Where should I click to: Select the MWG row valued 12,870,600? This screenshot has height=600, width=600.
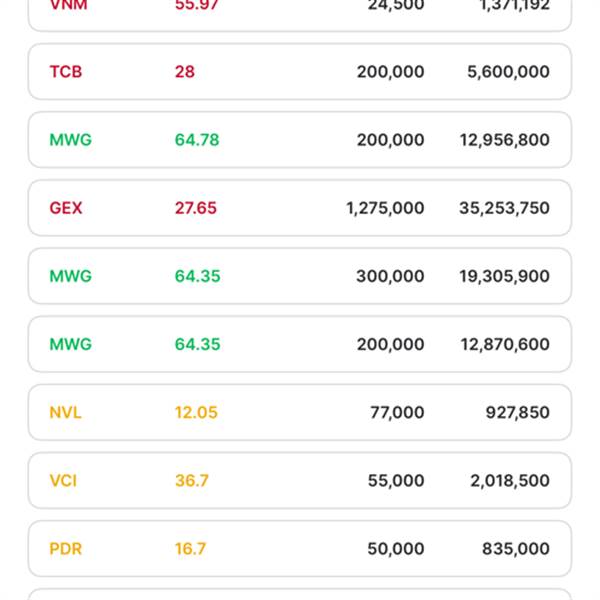click(300, 344)
